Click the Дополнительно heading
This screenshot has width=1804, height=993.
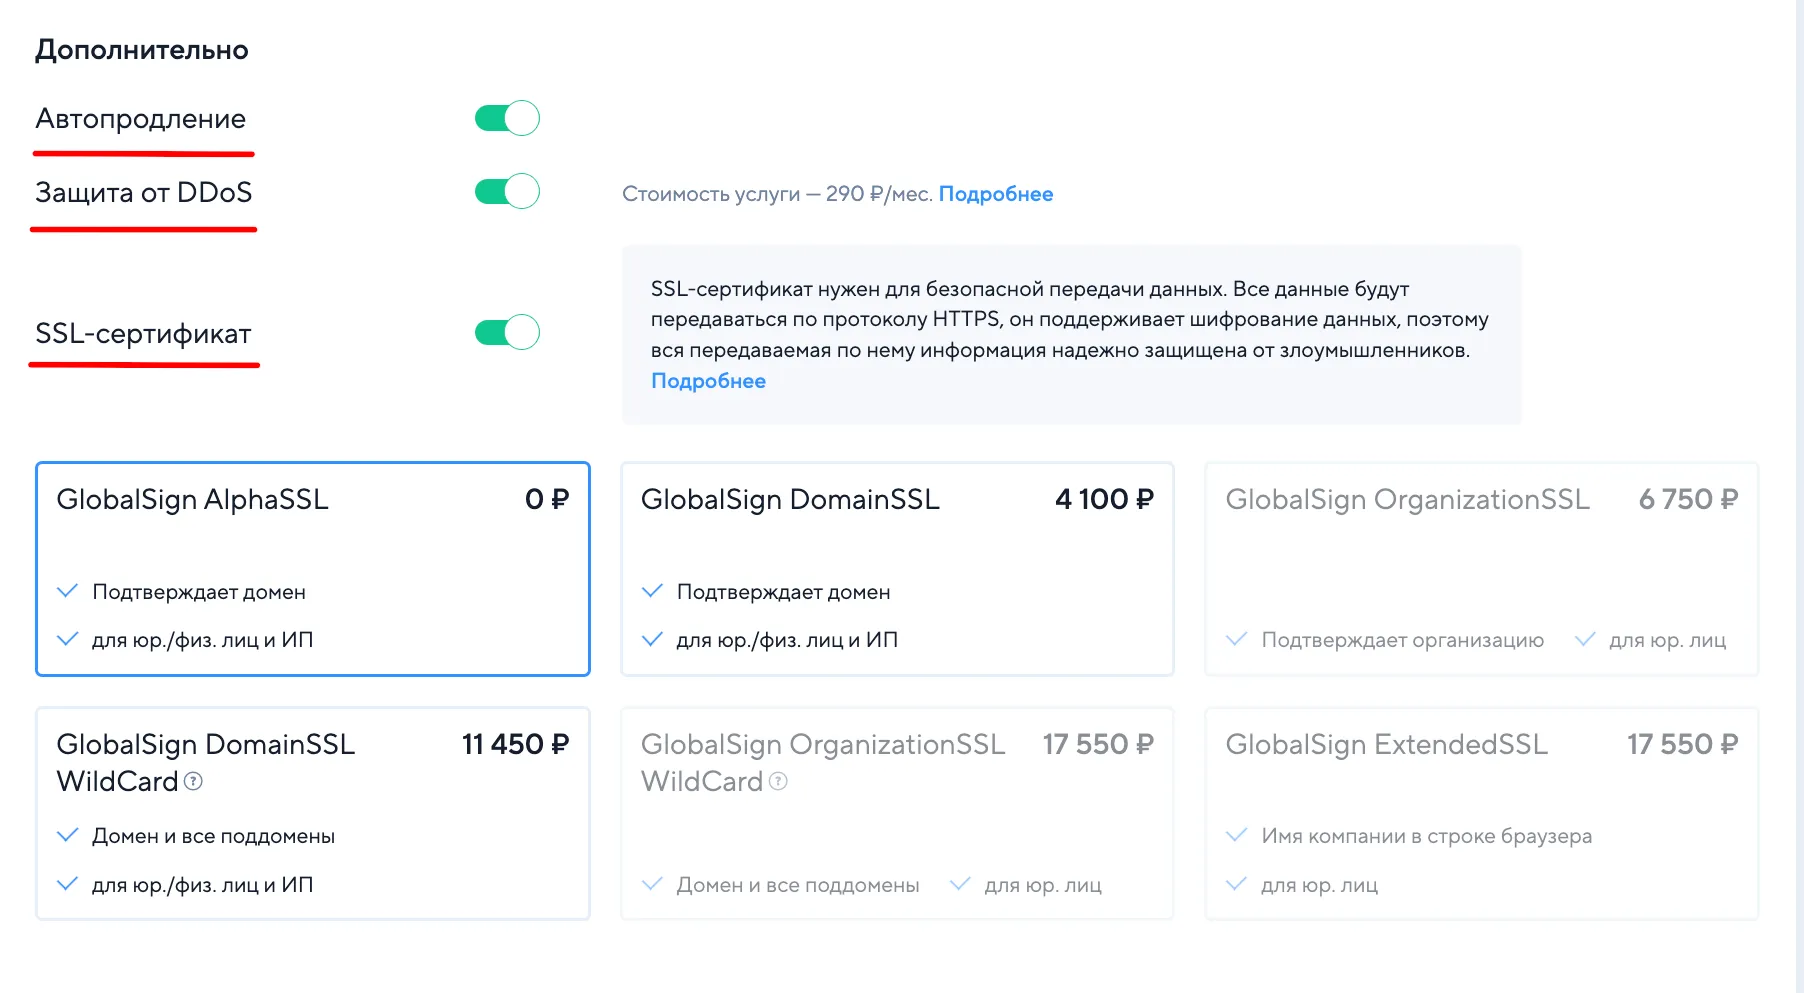(142, 50)
